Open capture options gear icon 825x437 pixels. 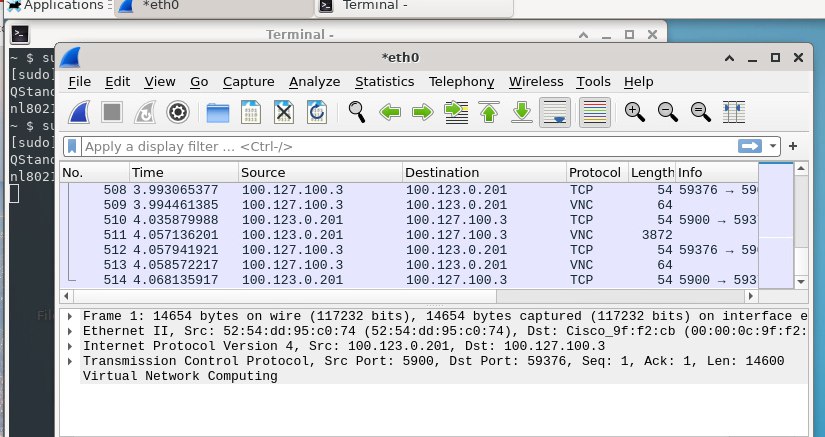point(178,112)
